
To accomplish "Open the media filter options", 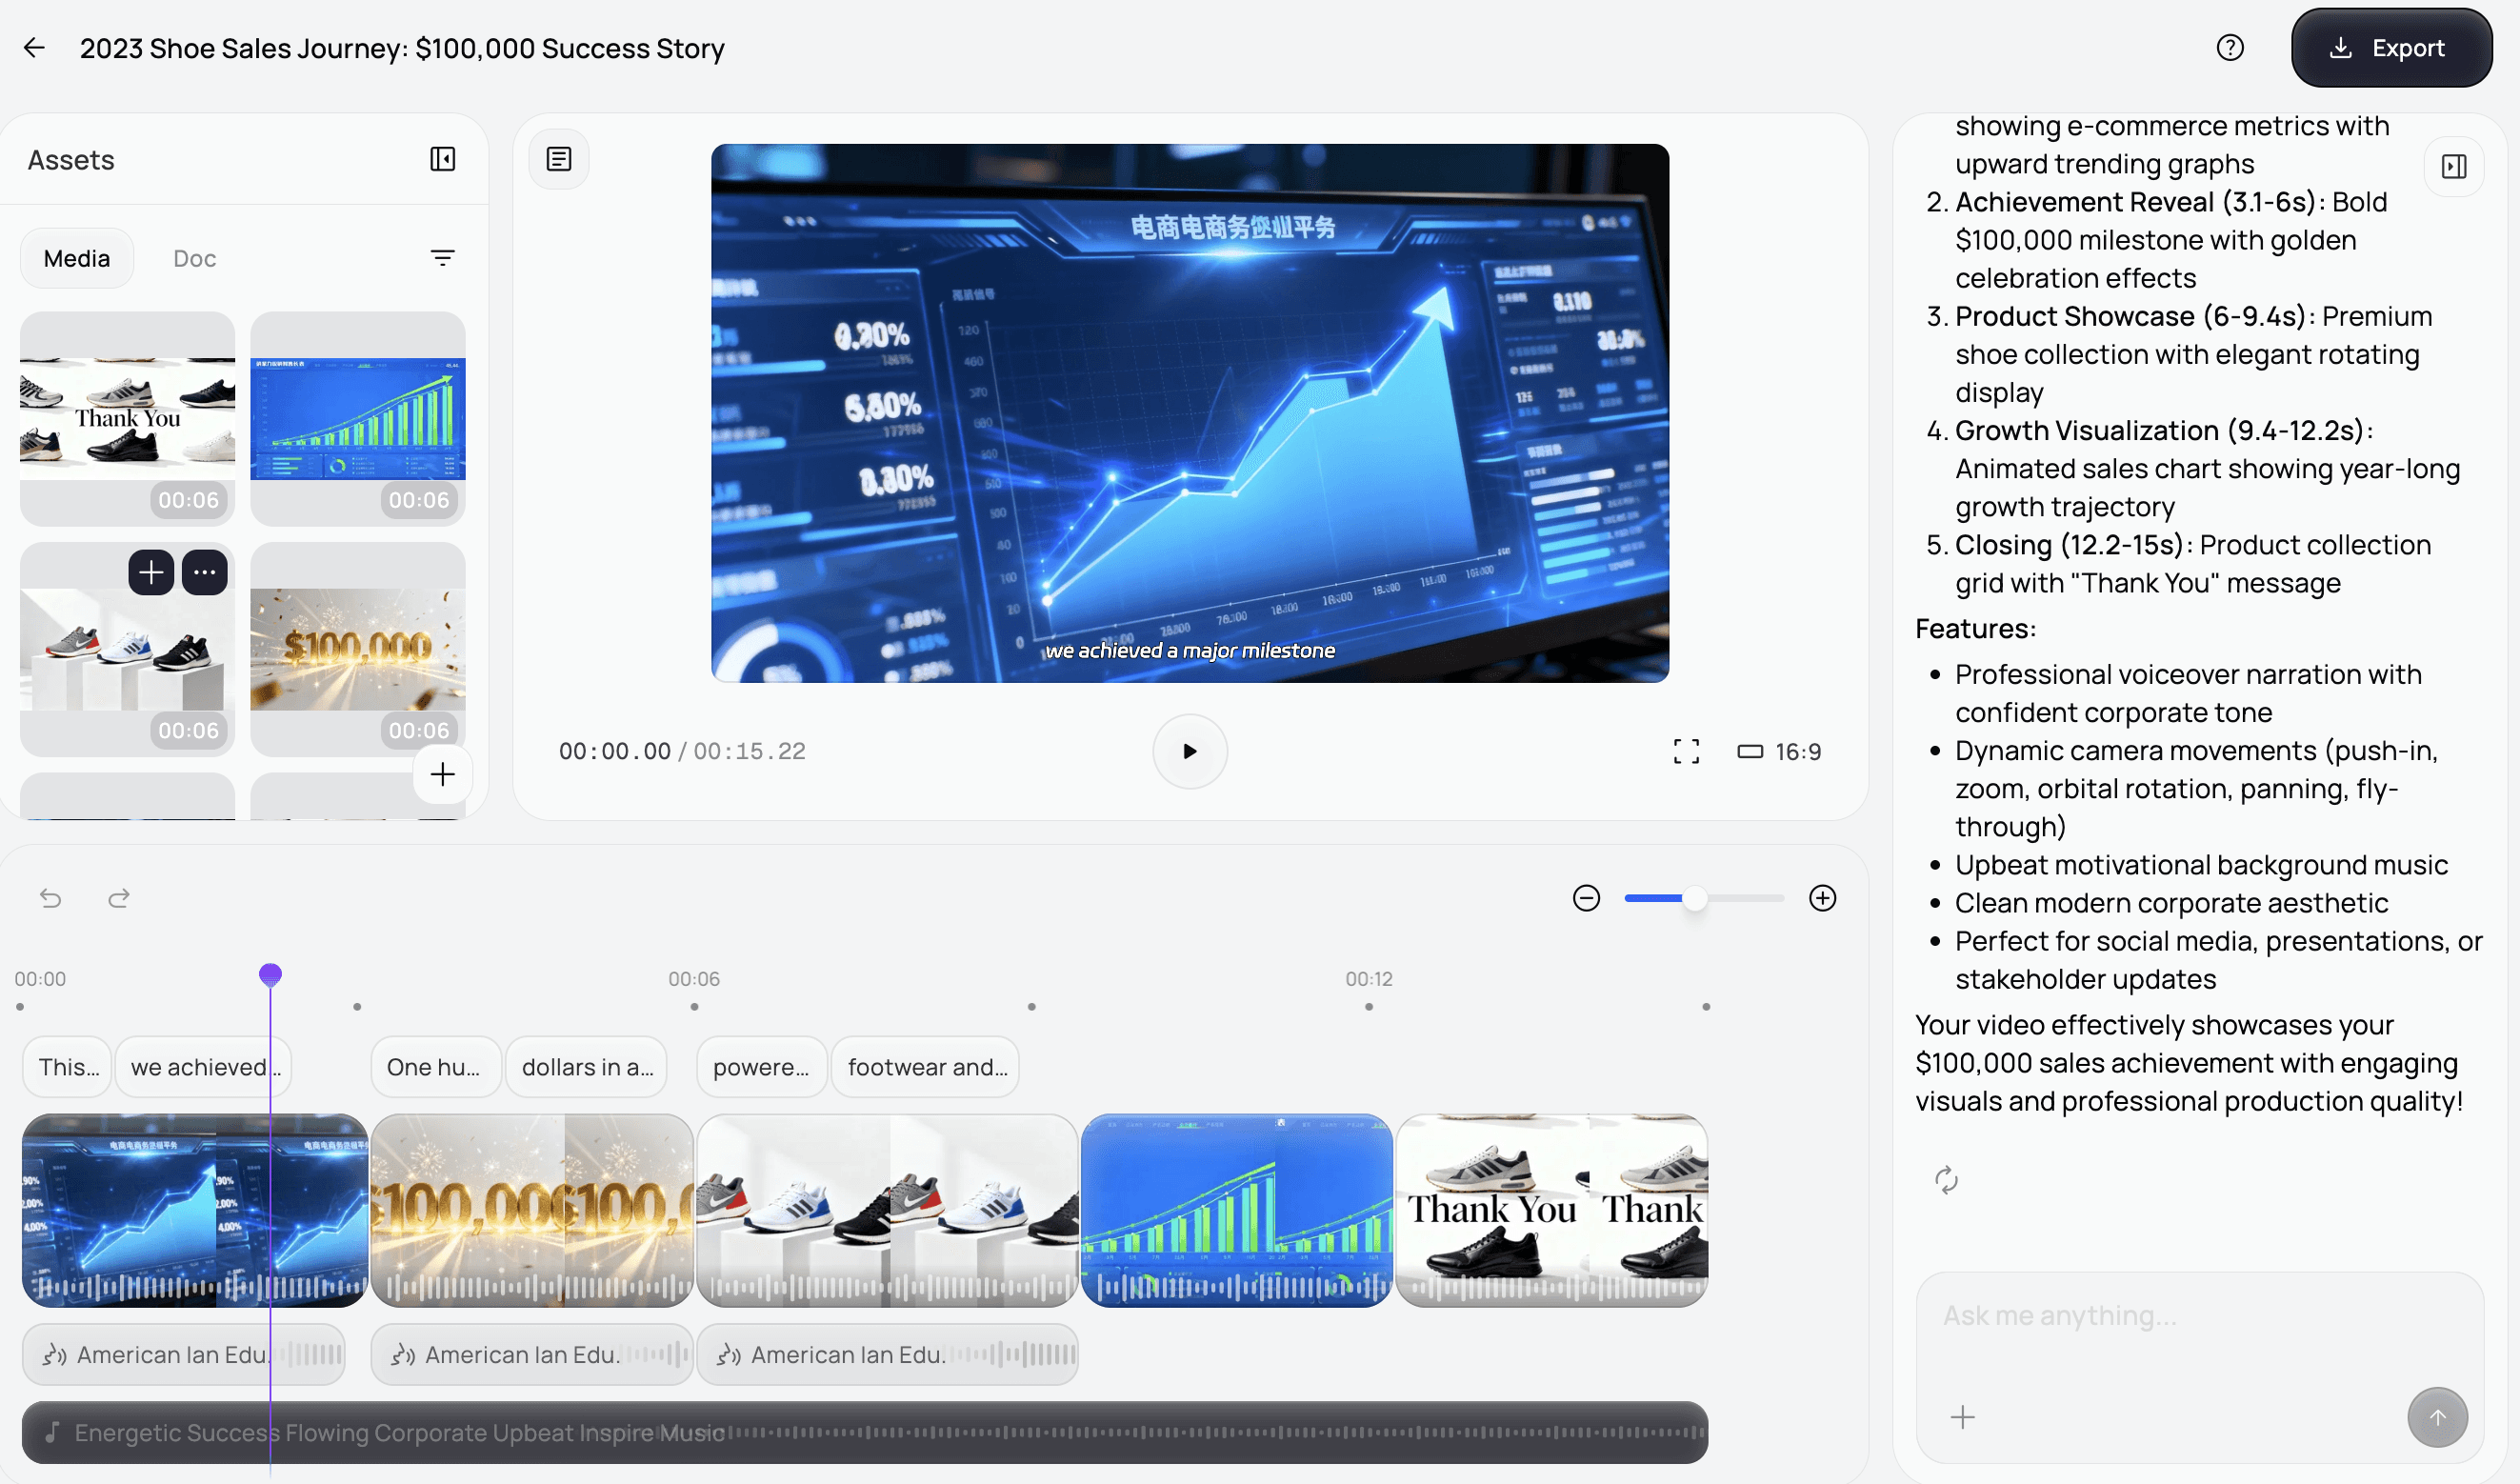I will (442, 258).
